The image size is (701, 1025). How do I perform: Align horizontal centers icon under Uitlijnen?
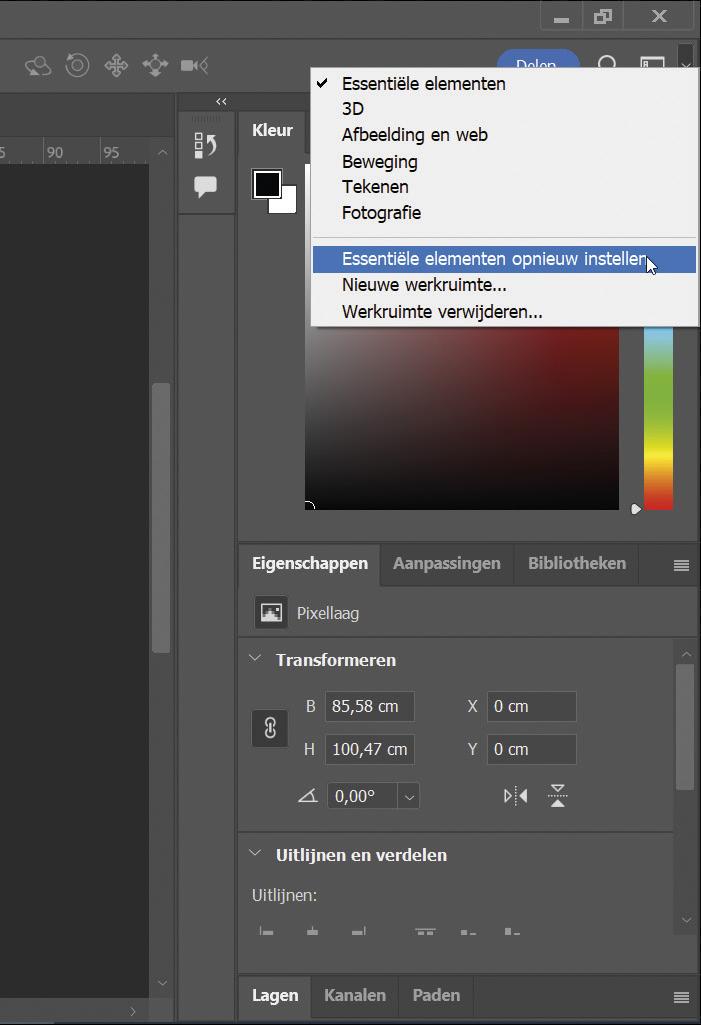pyautogui.click(x=313, y=931)
